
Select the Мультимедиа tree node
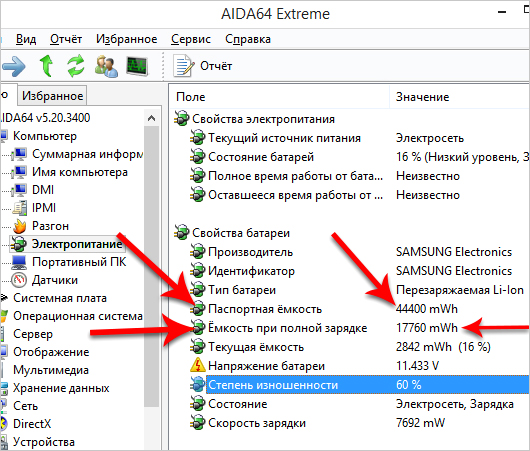click(51, 370)
